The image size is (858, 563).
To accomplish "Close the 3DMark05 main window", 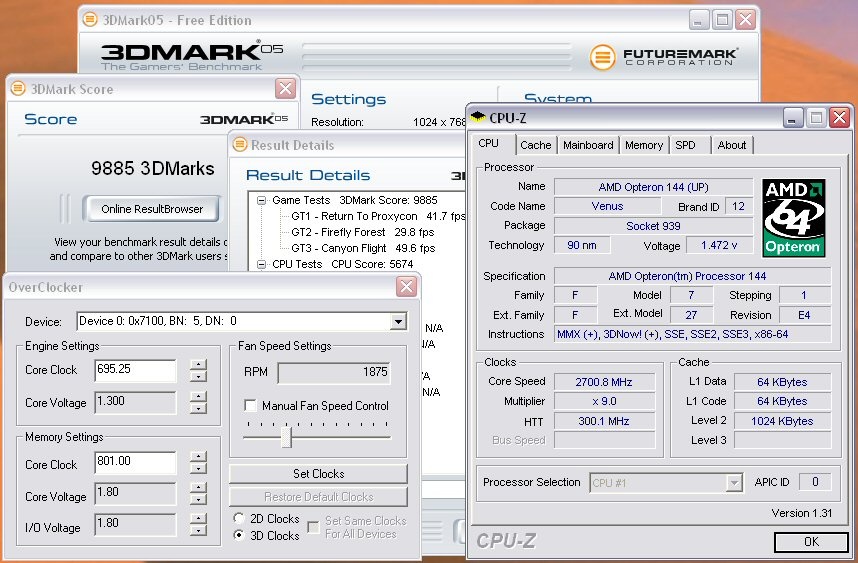I will click(745, 20).
